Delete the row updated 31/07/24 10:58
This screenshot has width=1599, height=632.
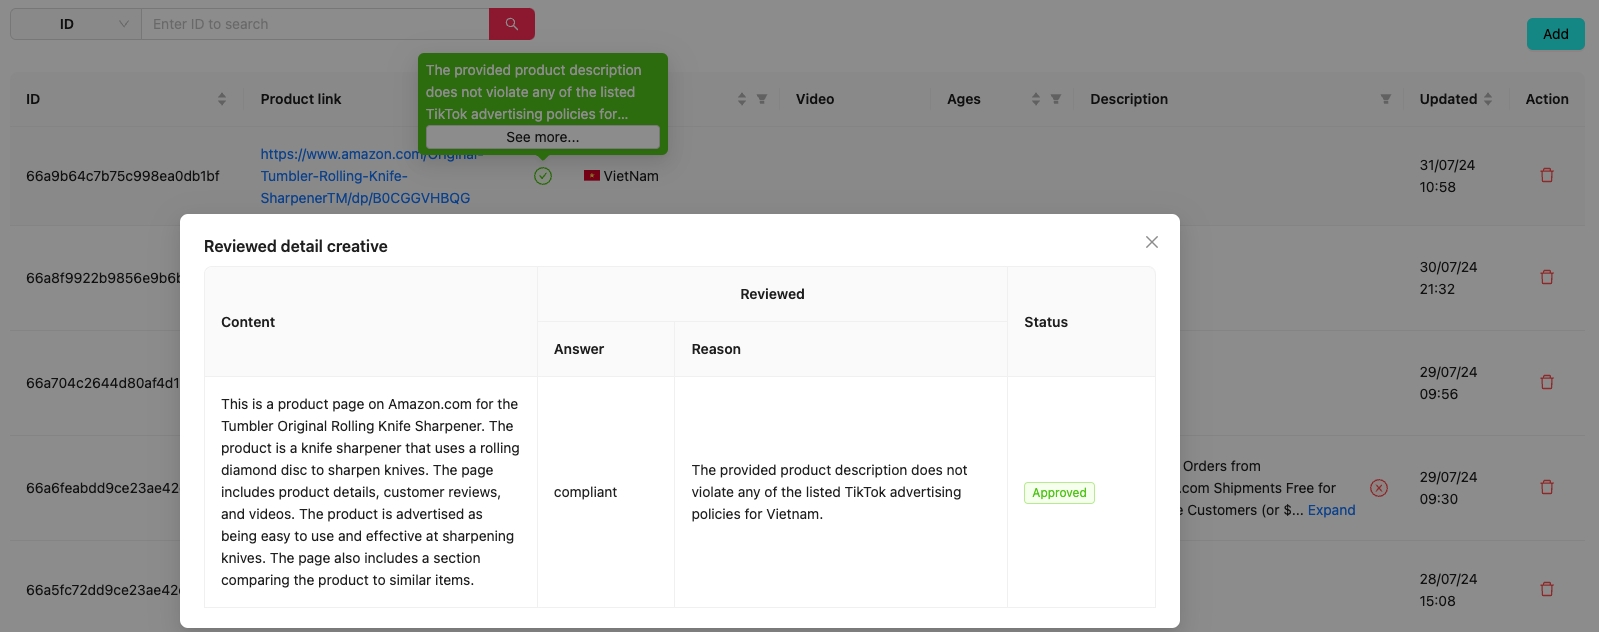1546,176
